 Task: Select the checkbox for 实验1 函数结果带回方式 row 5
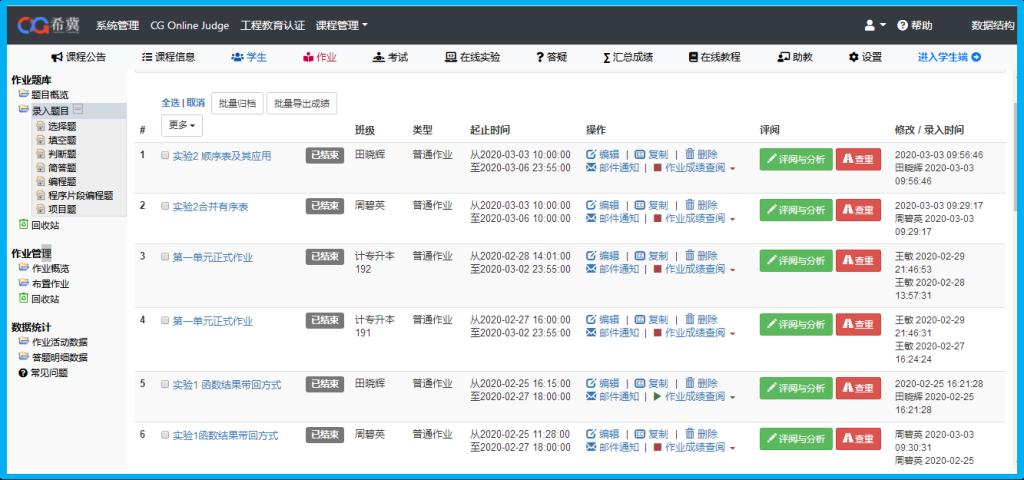tap(165, 384)
